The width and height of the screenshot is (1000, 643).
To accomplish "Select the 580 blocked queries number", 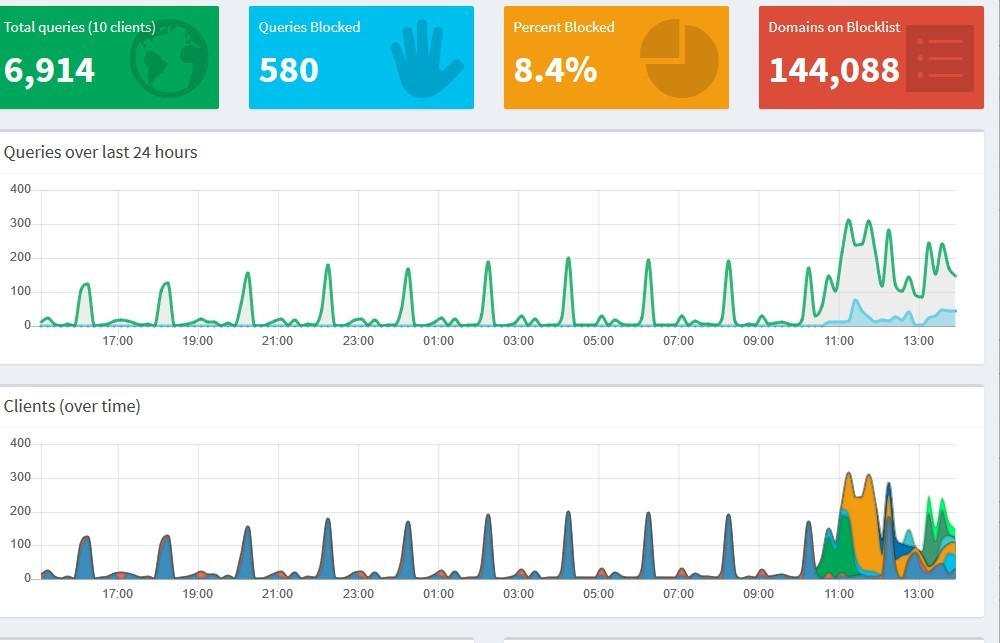I will coord(288,70).
